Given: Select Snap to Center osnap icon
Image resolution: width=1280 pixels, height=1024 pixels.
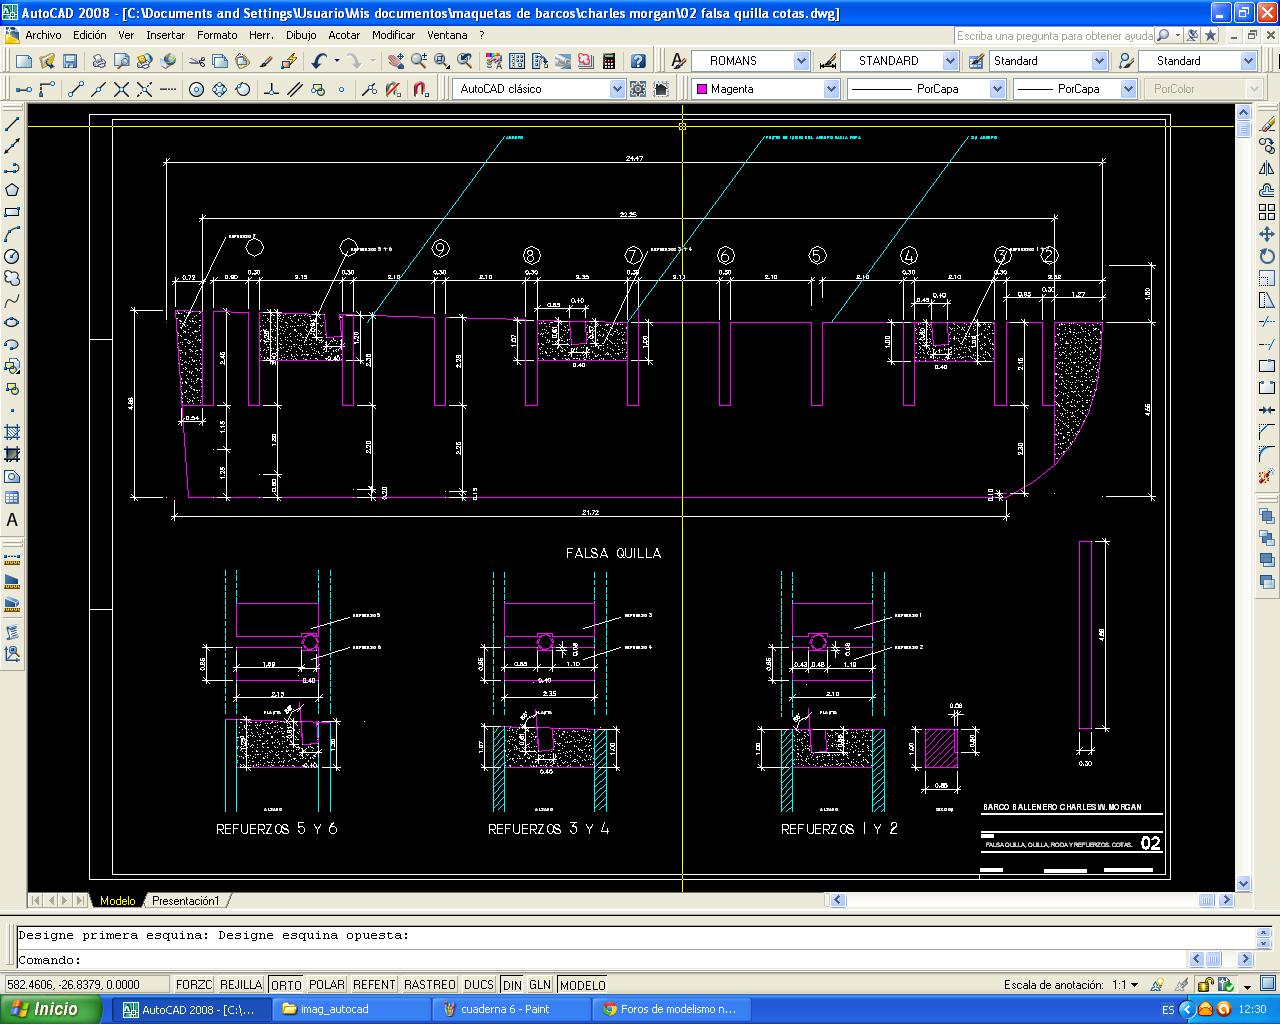Looking at the screenshot, I should pos(196,89).
